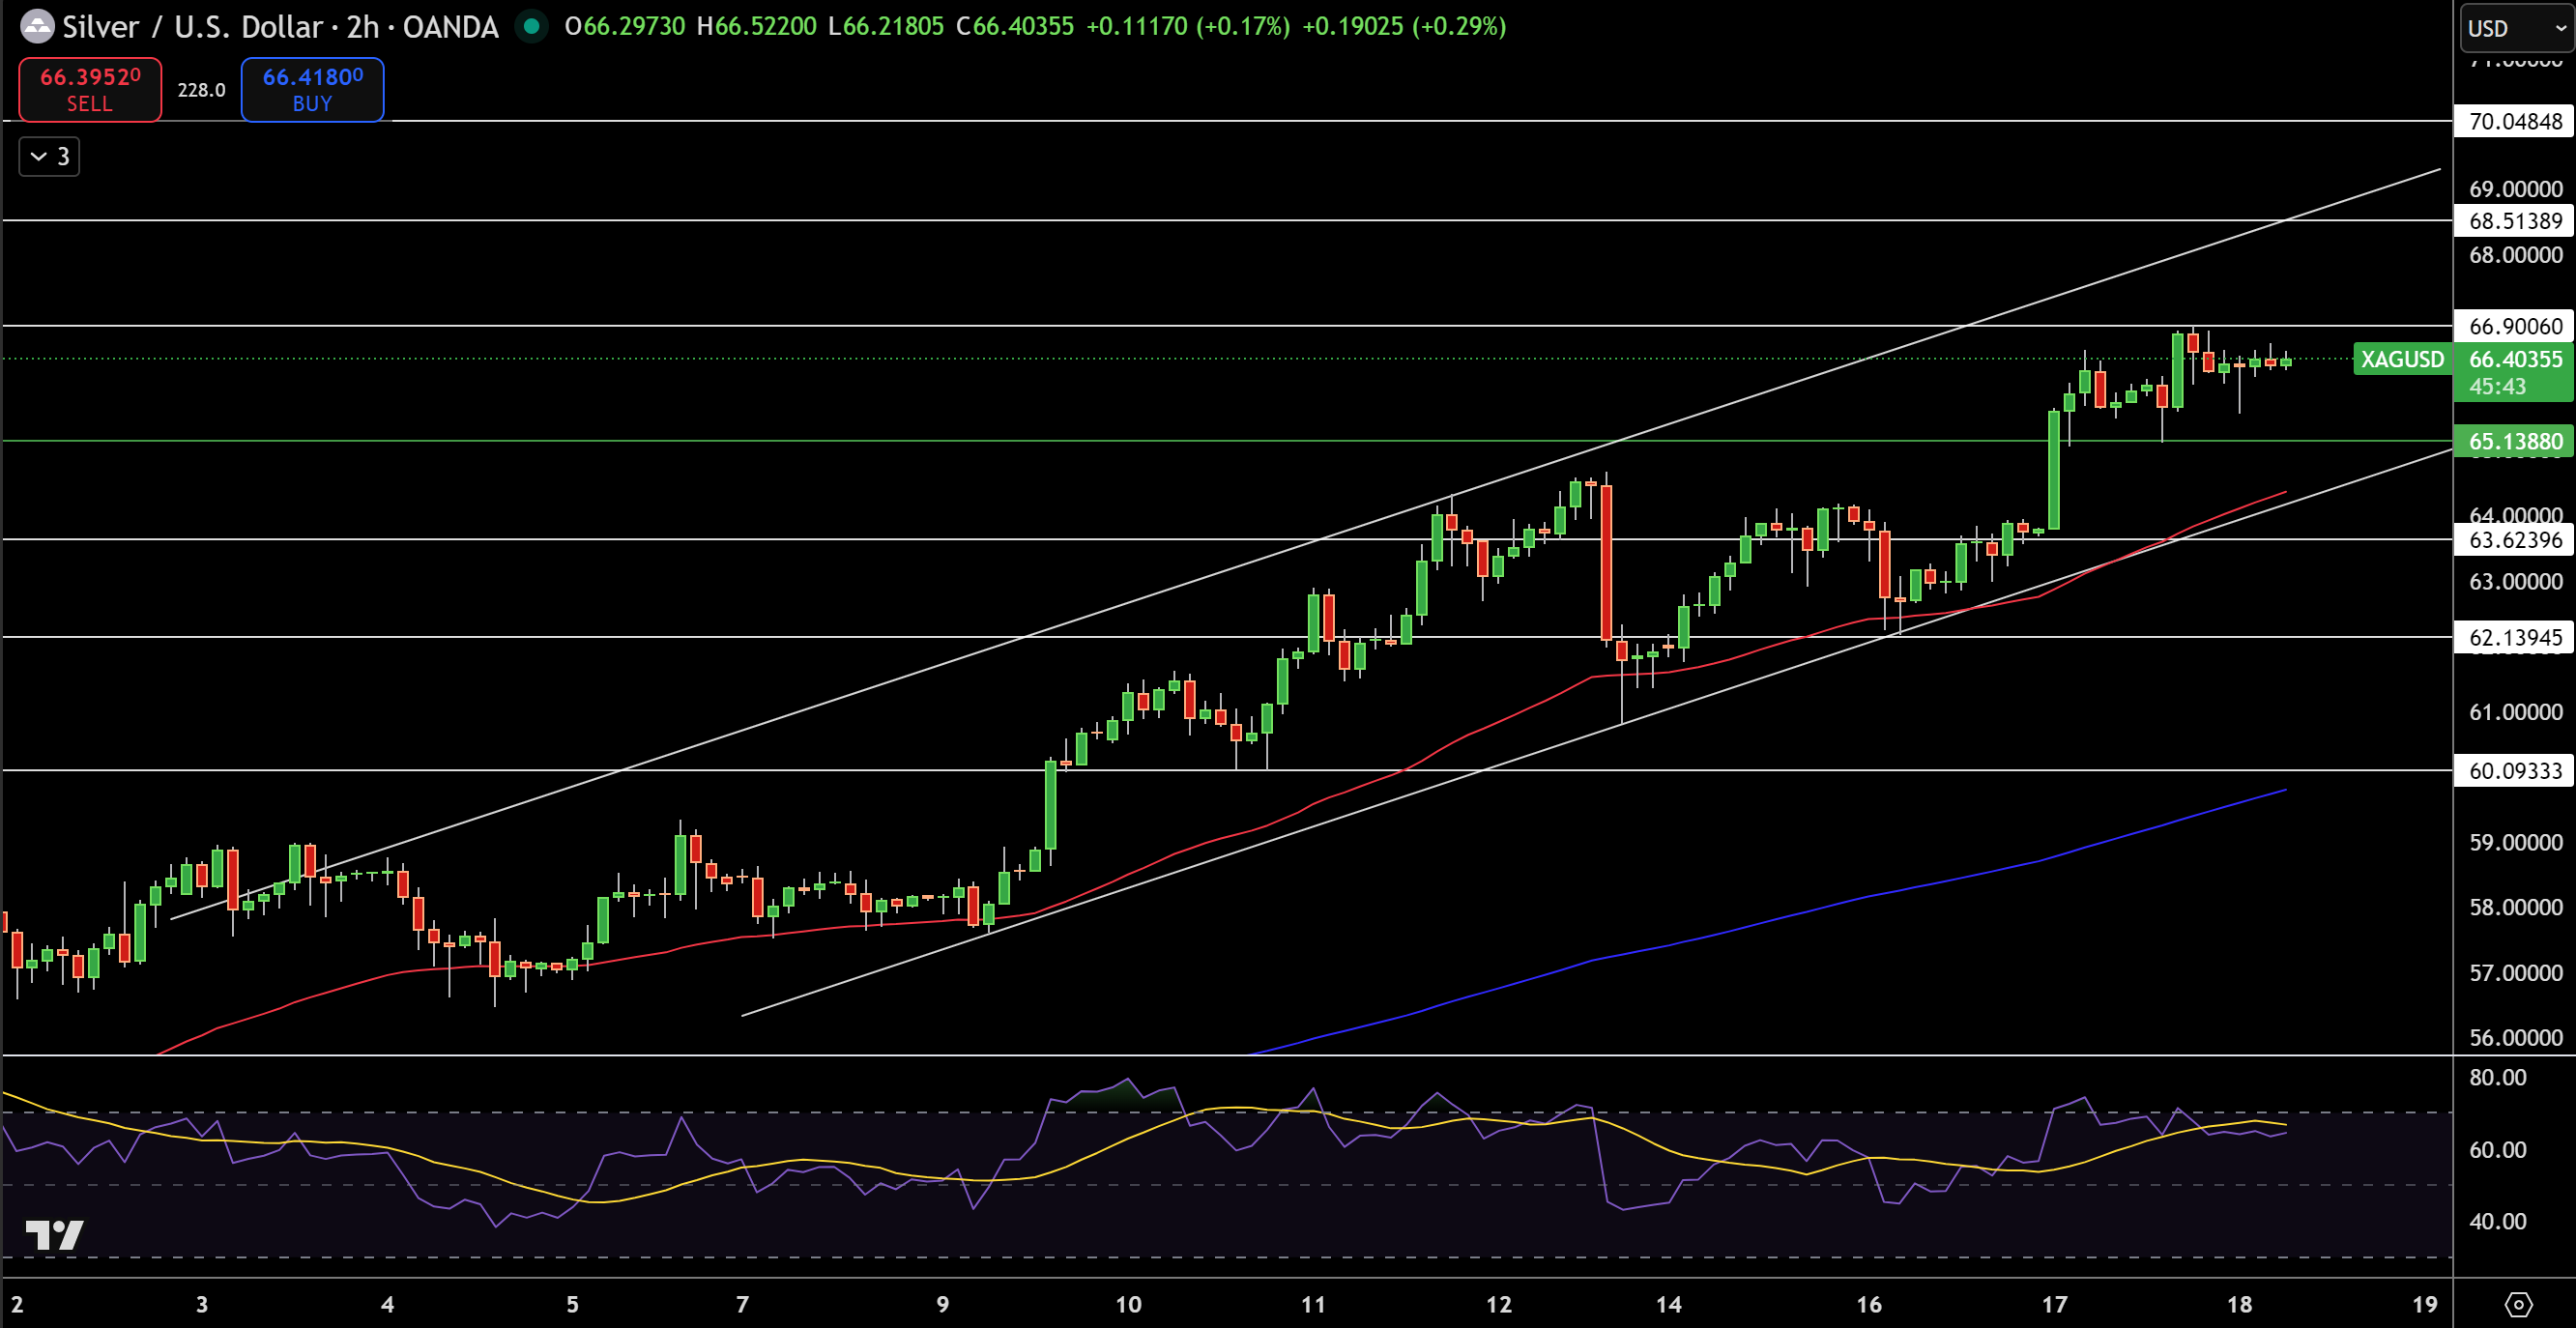
Task: Click the BUY 66.4180 button
Action: tap(311, 89)
